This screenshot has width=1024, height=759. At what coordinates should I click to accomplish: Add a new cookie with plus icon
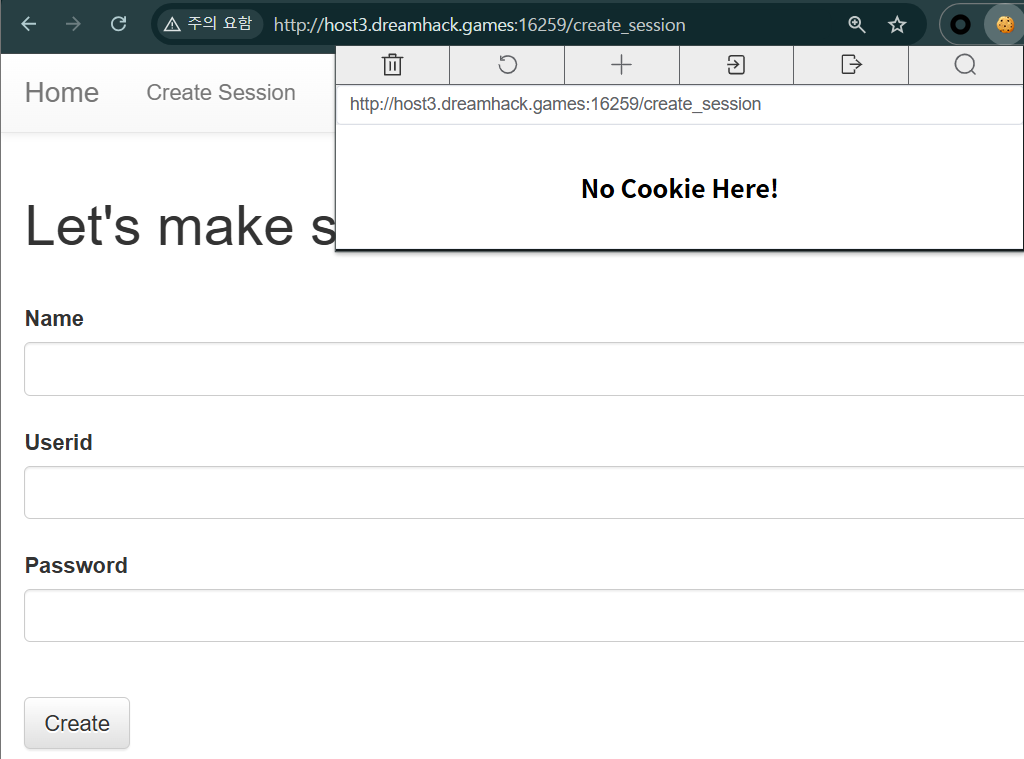click(621, 65)
